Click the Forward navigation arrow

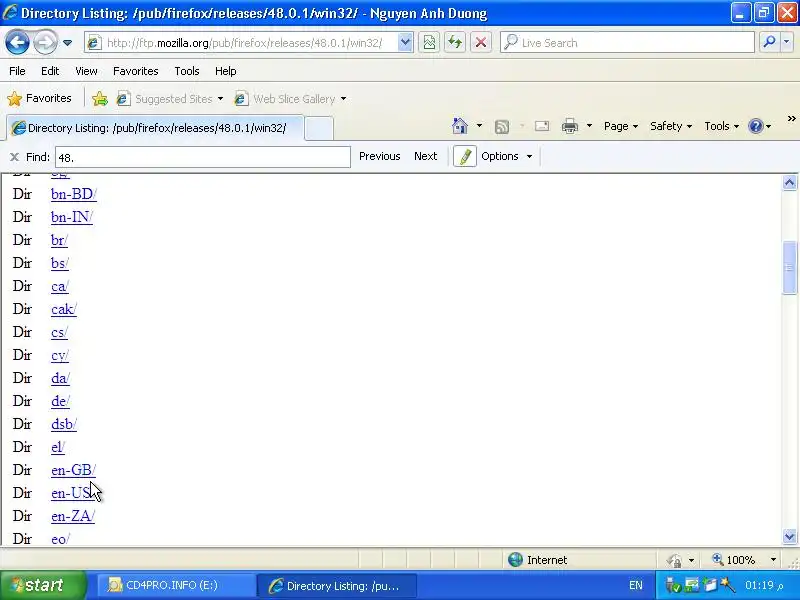pos(45,43)
